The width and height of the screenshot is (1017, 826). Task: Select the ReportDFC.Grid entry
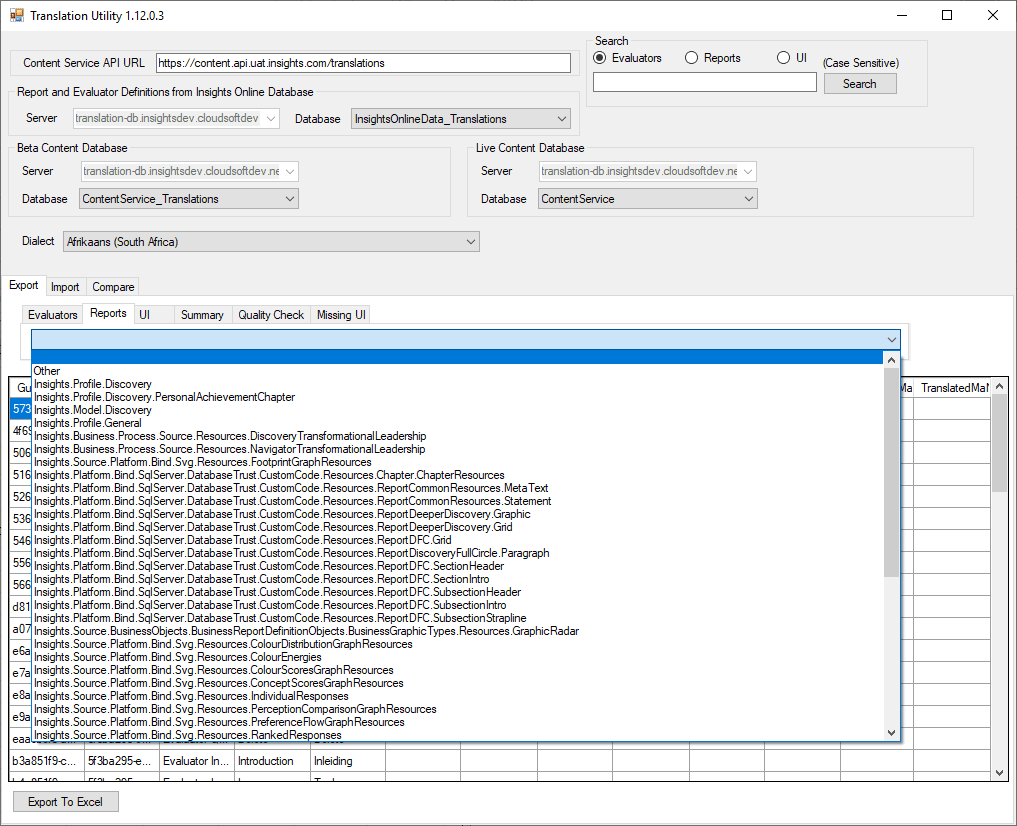[457, 539]
